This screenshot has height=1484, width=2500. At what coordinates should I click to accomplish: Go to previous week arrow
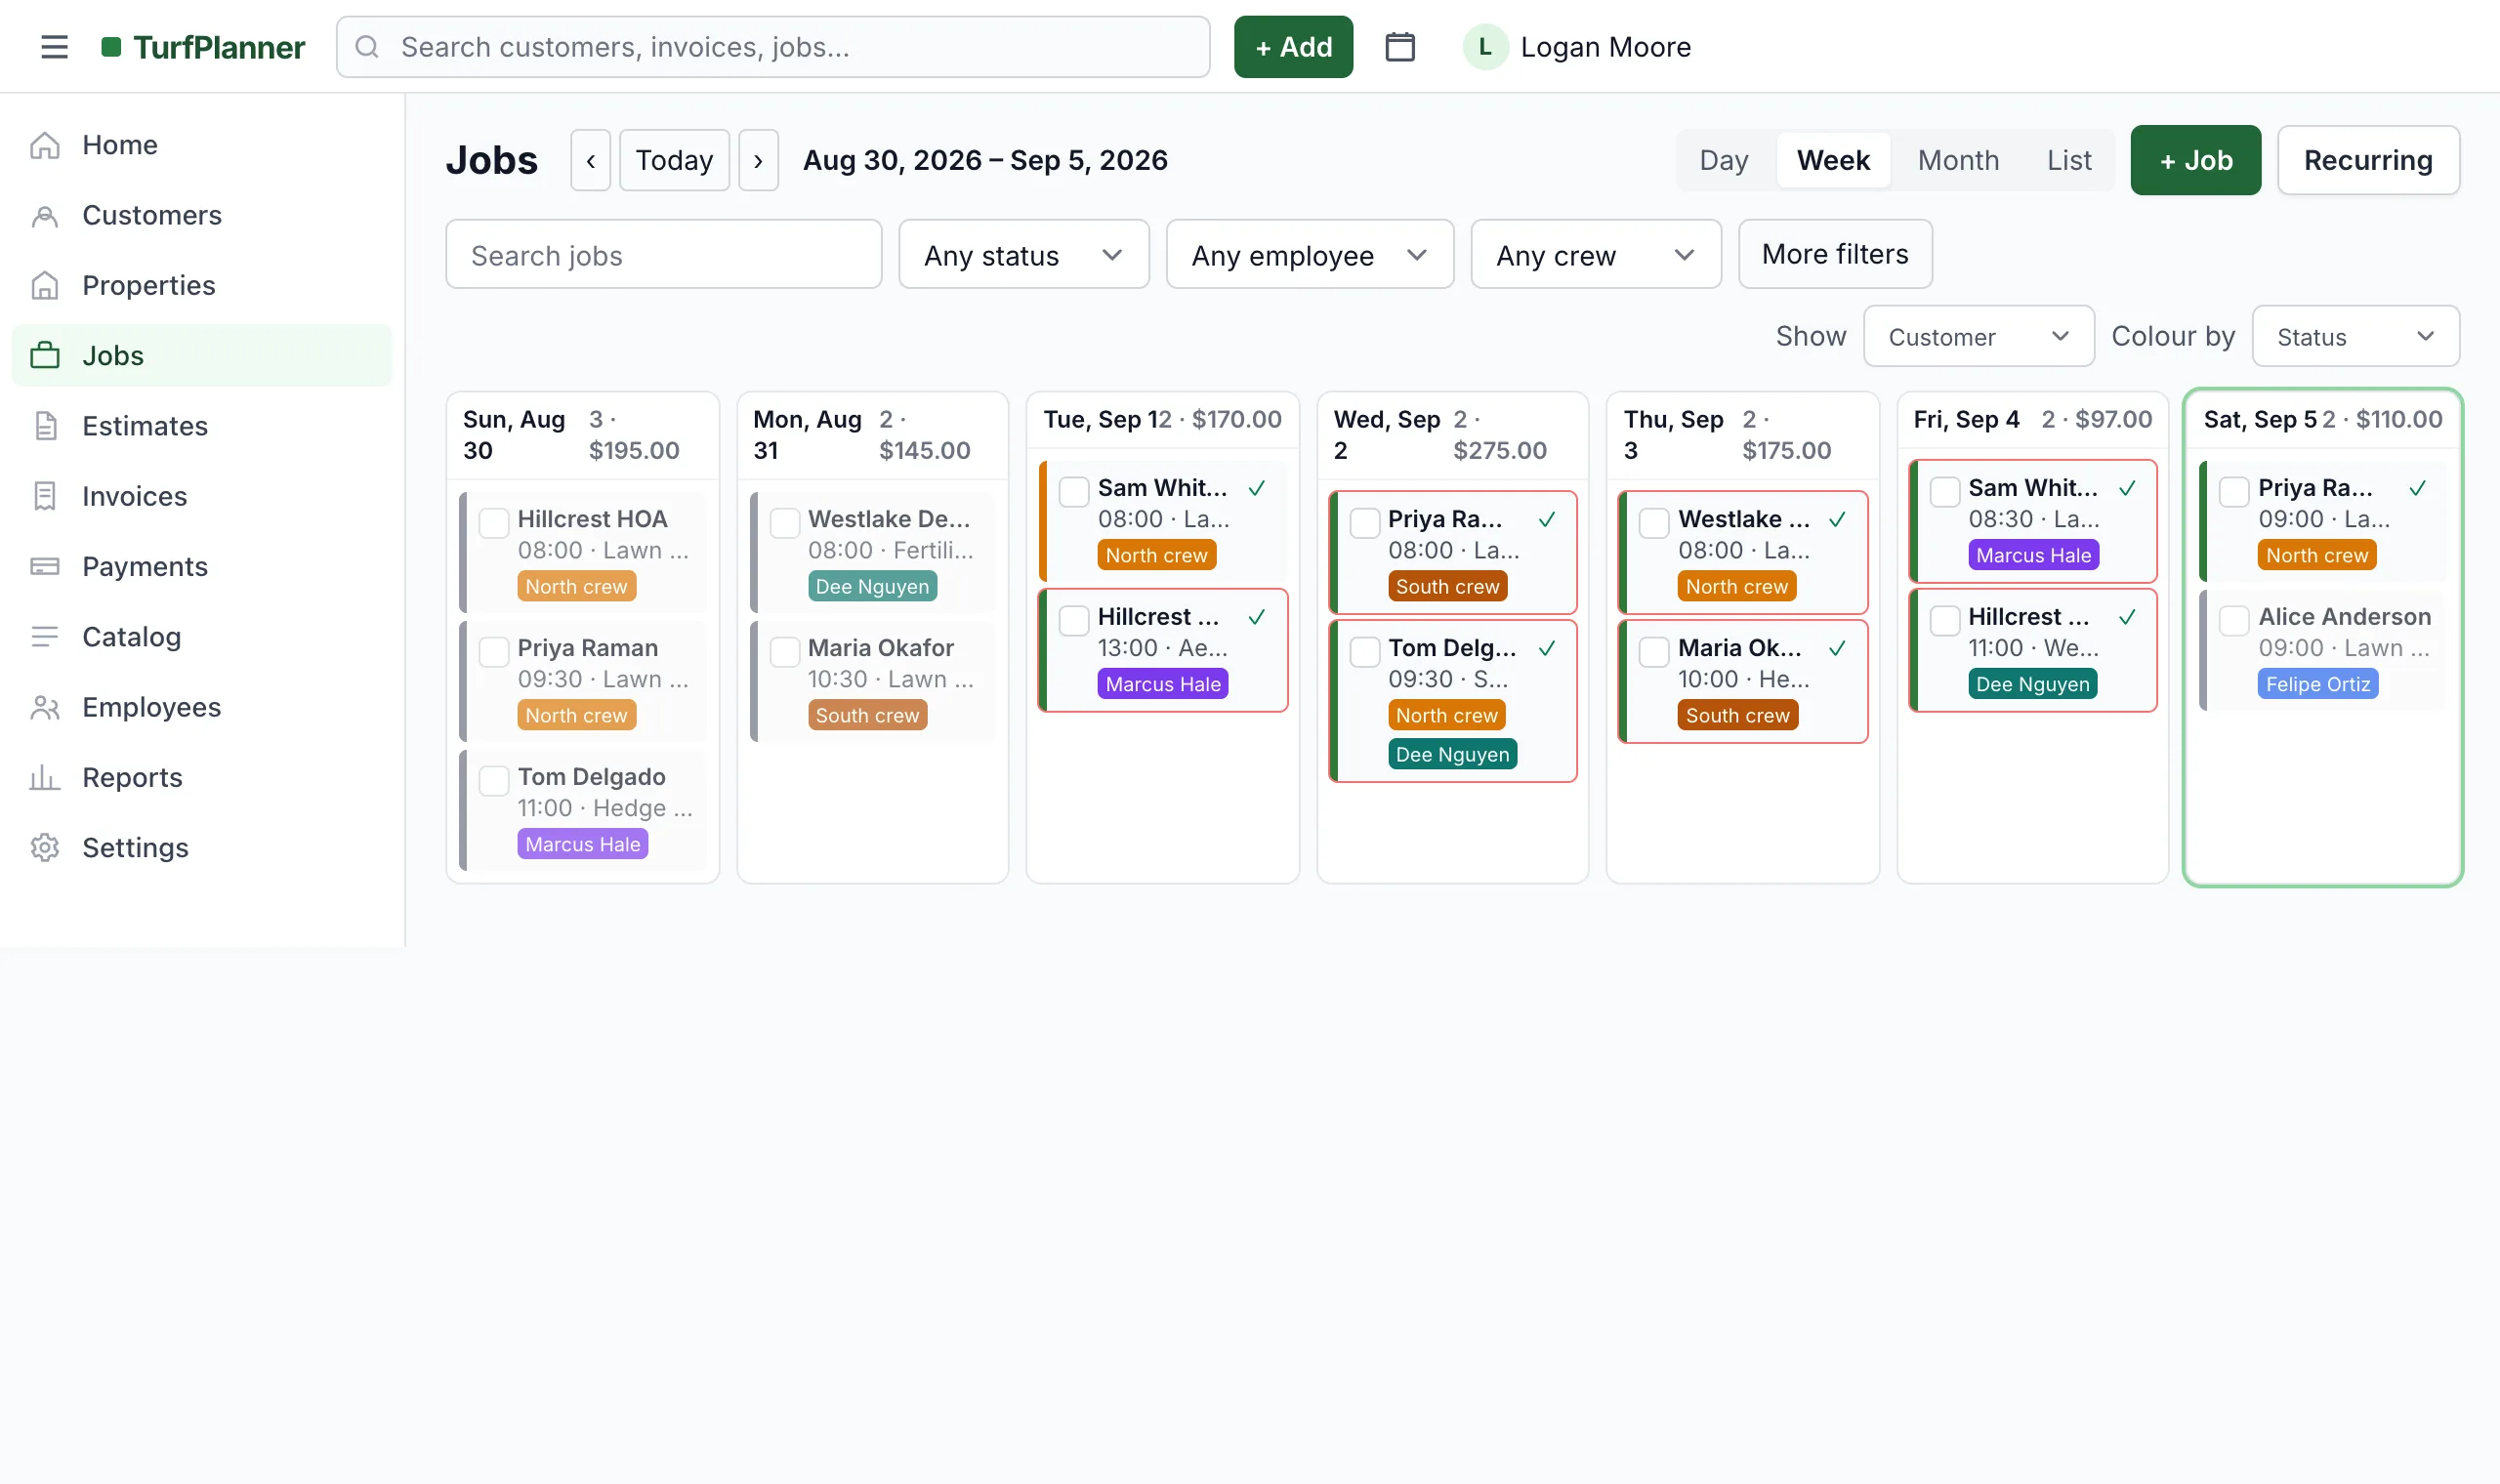tap(590, 160)
